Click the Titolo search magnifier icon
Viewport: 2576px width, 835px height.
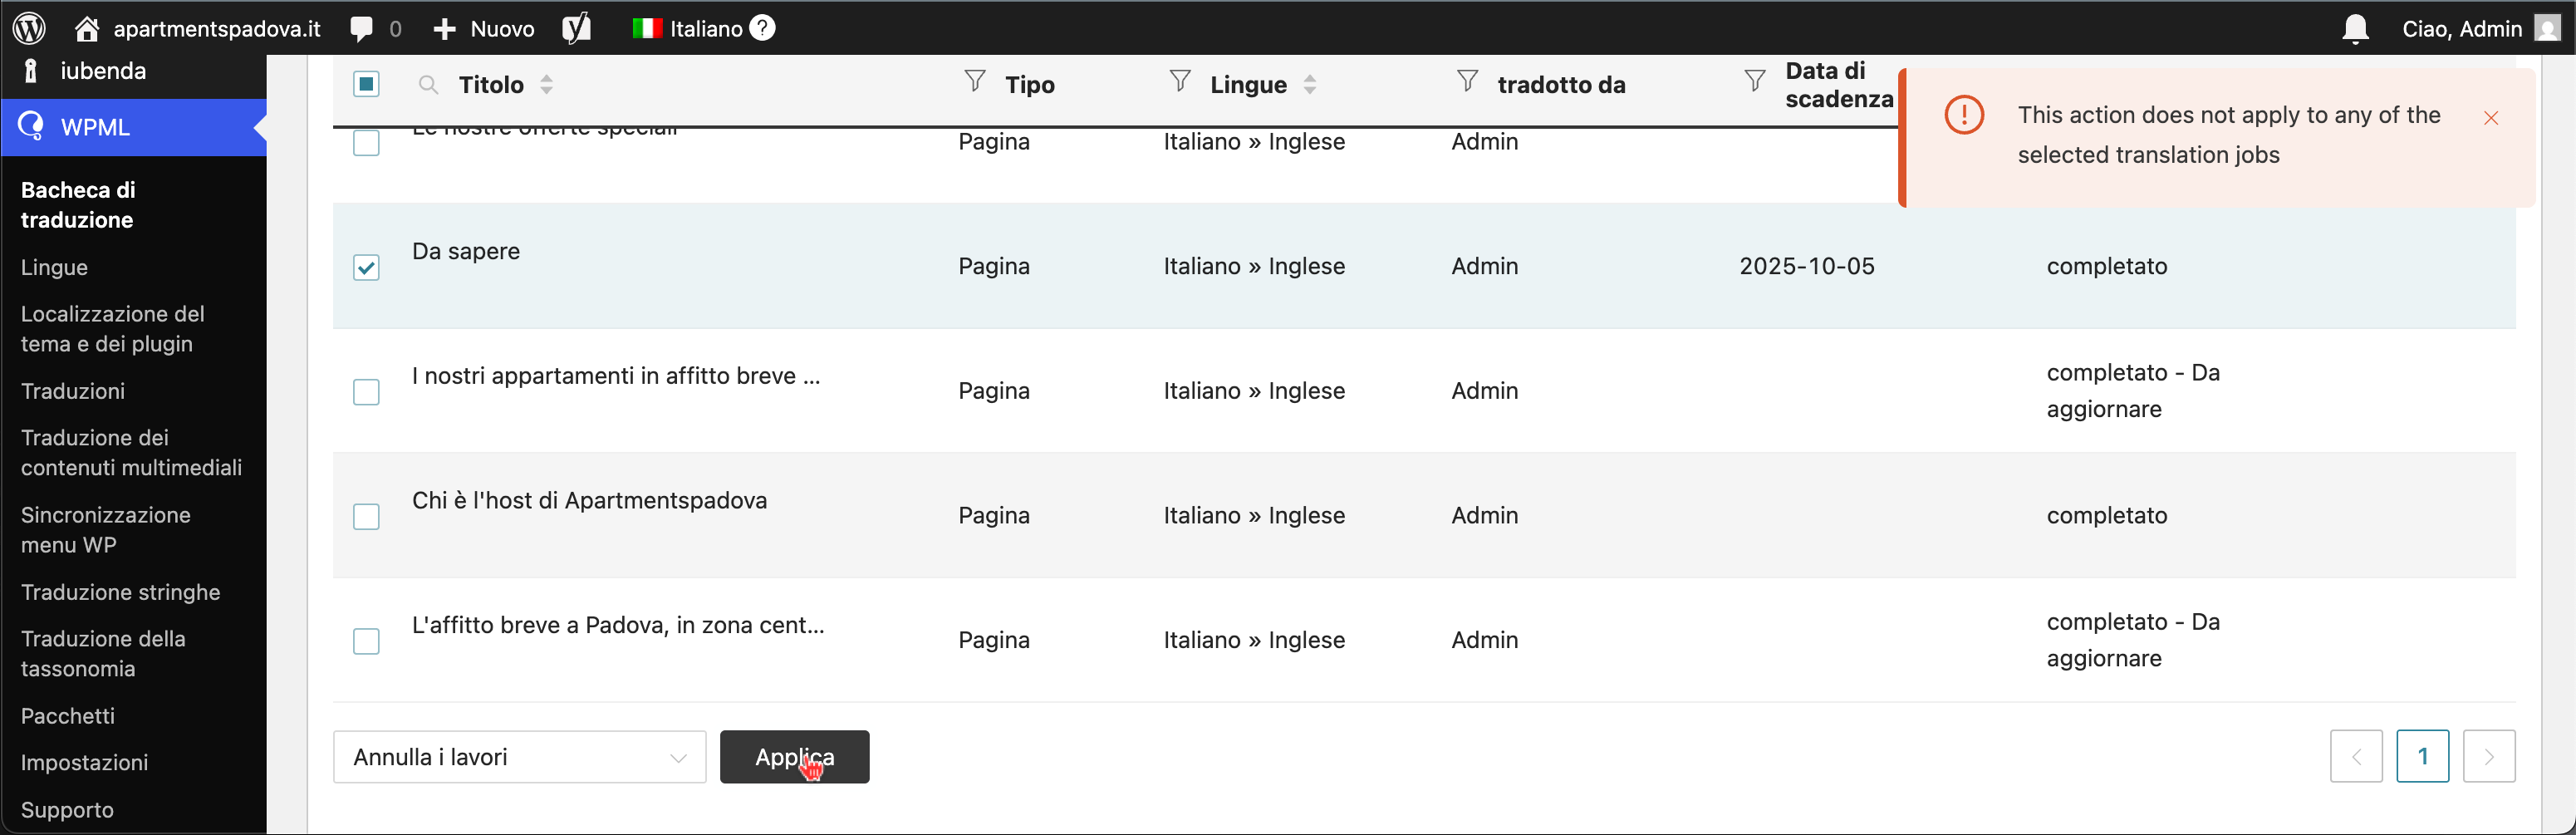click(x=428, y=85)
